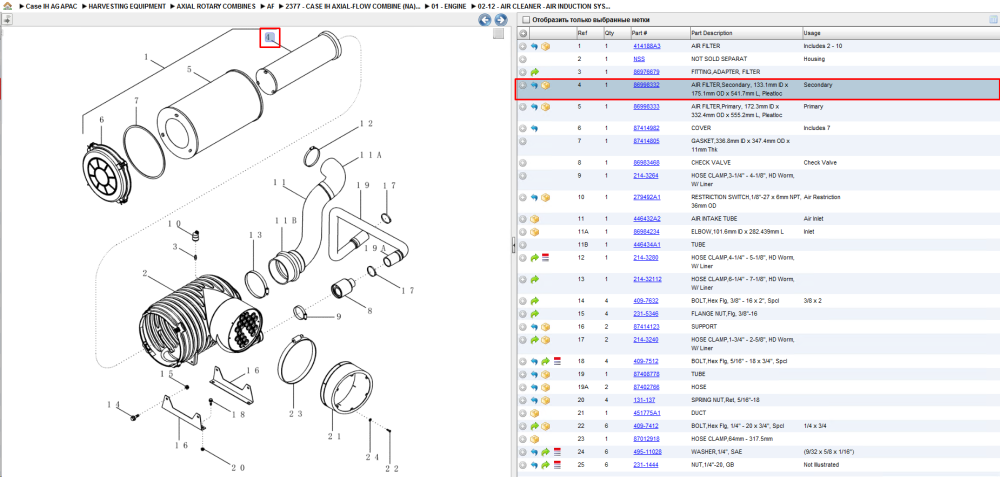Open 2377 CASE IH AXIAL-FLOW COMBINE breadcrumb

(x=354, y=6)
